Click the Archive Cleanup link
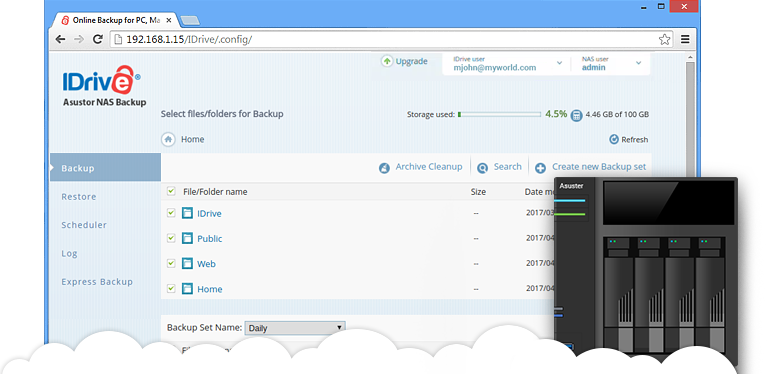This screenshot has height=374, width=774. 429,167
